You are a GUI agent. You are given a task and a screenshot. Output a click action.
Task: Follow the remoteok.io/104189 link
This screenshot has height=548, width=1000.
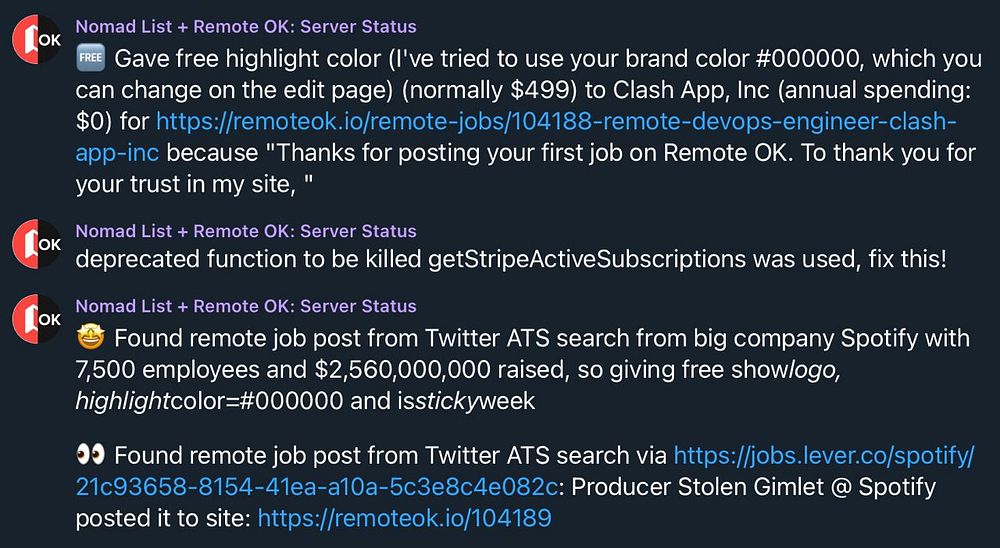[x=405, y=518]
